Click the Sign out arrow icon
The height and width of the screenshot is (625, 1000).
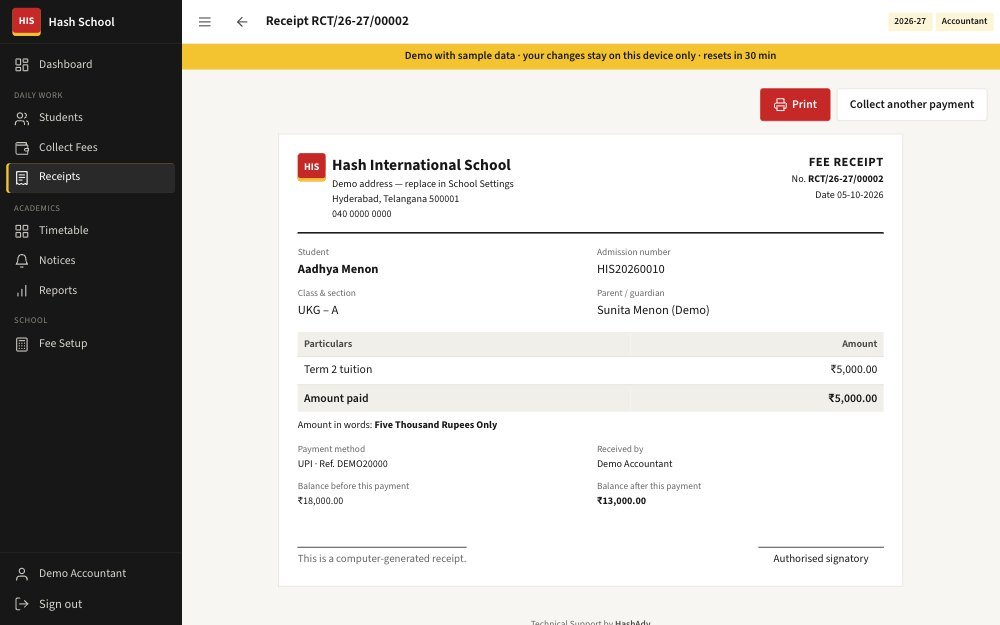(22, 604)
